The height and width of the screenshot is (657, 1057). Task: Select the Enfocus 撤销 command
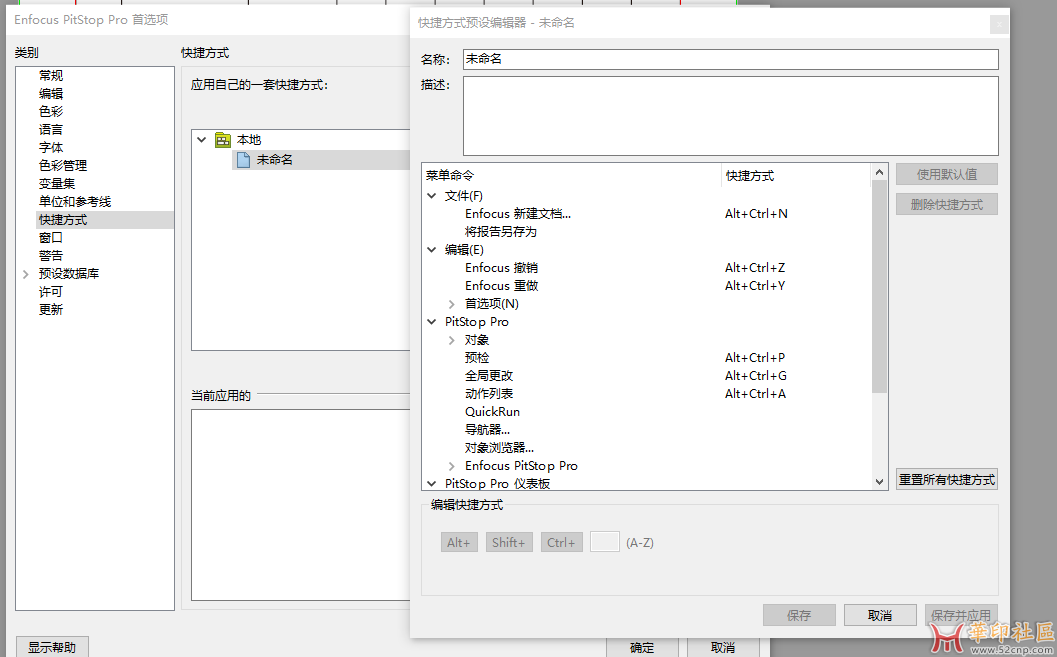pos(502,268)
